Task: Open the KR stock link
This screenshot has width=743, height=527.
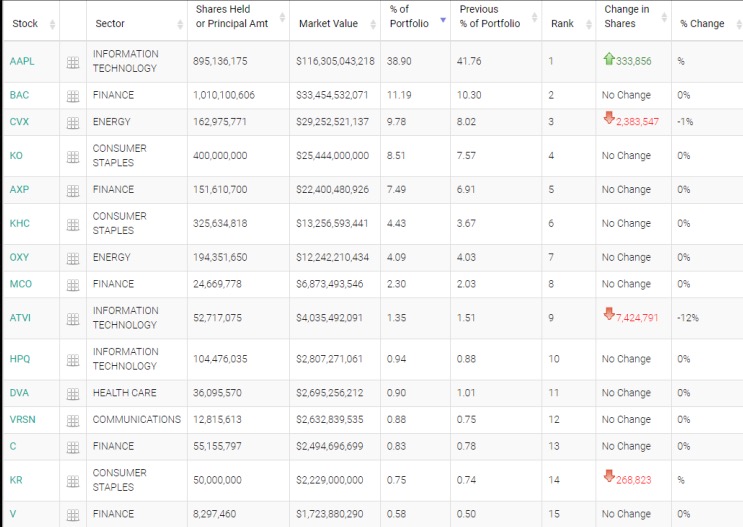Action: click(x=16, y=480)
